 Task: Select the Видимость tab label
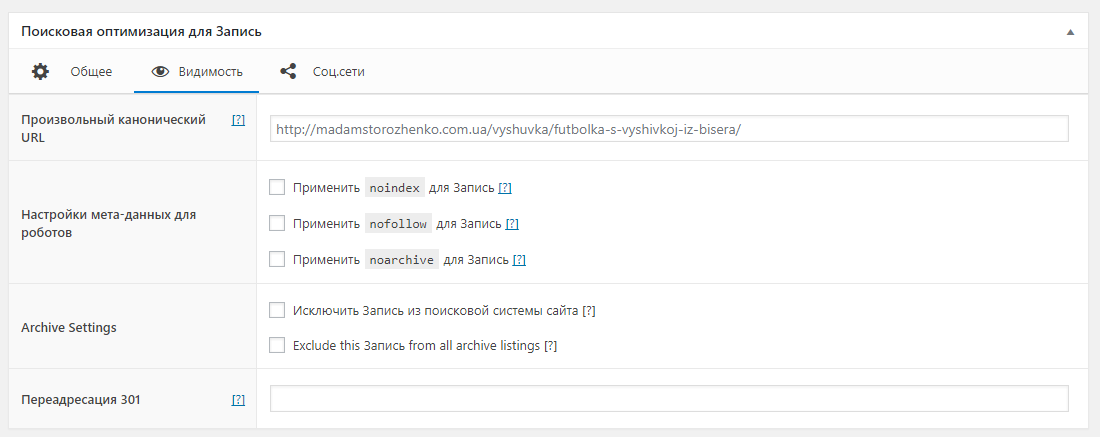pos(210,72)
